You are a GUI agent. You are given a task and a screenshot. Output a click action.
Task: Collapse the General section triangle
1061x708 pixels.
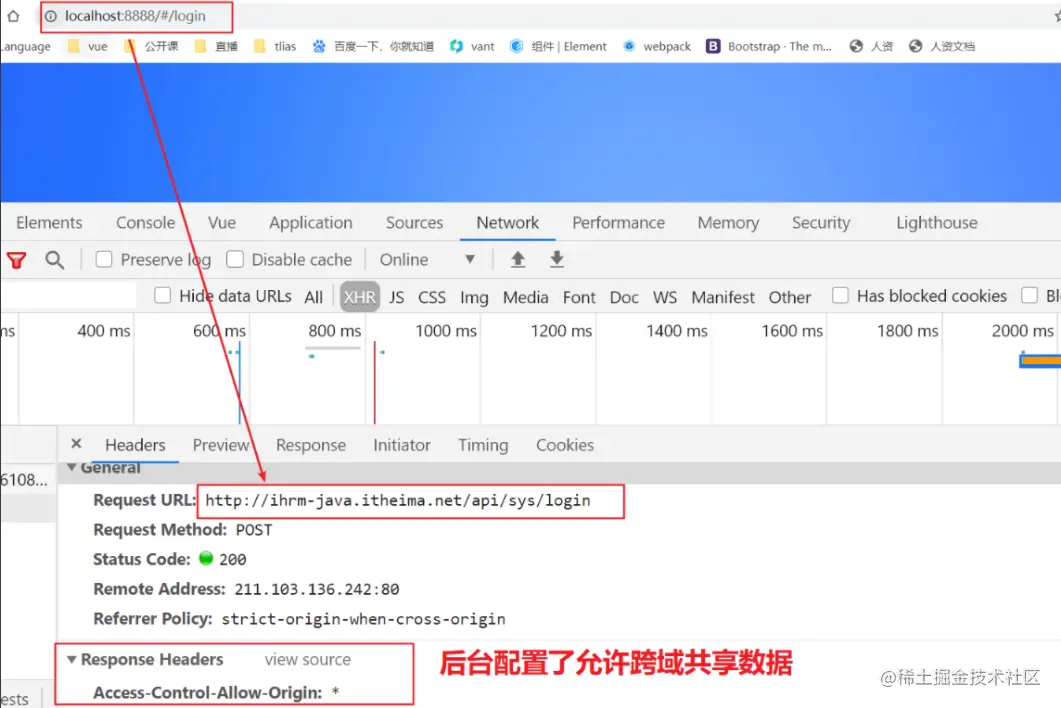tap(72, 467)
